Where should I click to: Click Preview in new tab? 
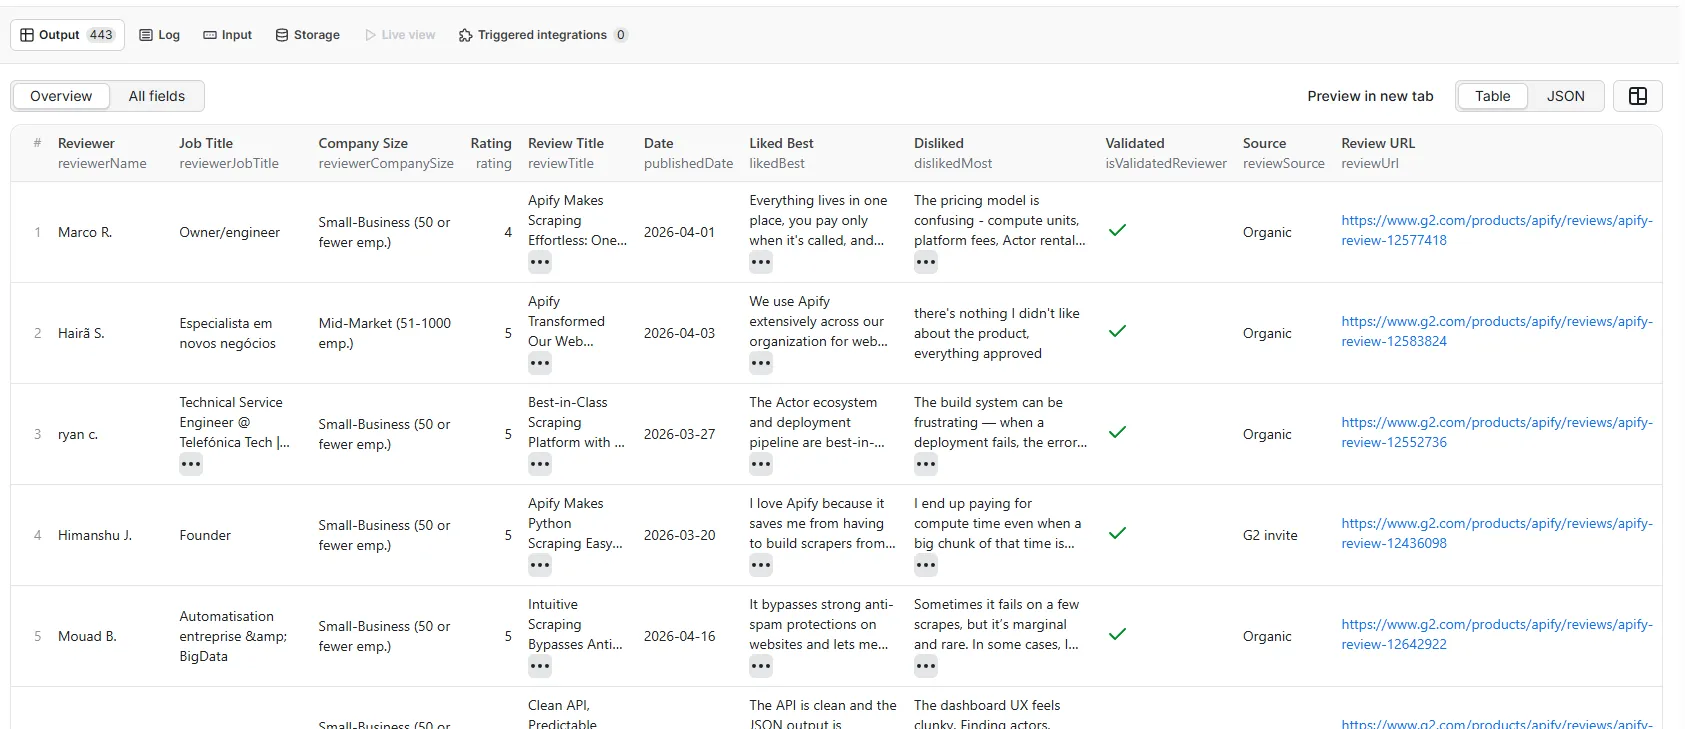1370,96
